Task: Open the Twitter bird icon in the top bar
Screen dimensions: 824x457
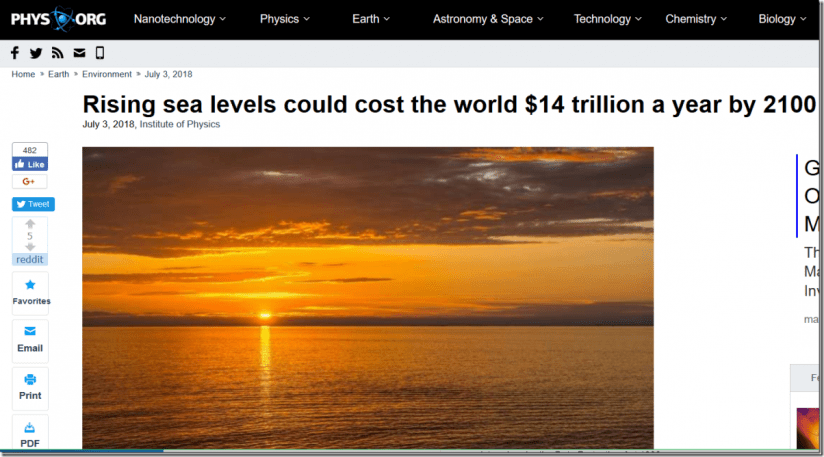Action: pyautogui.click(x=36, y=53)
